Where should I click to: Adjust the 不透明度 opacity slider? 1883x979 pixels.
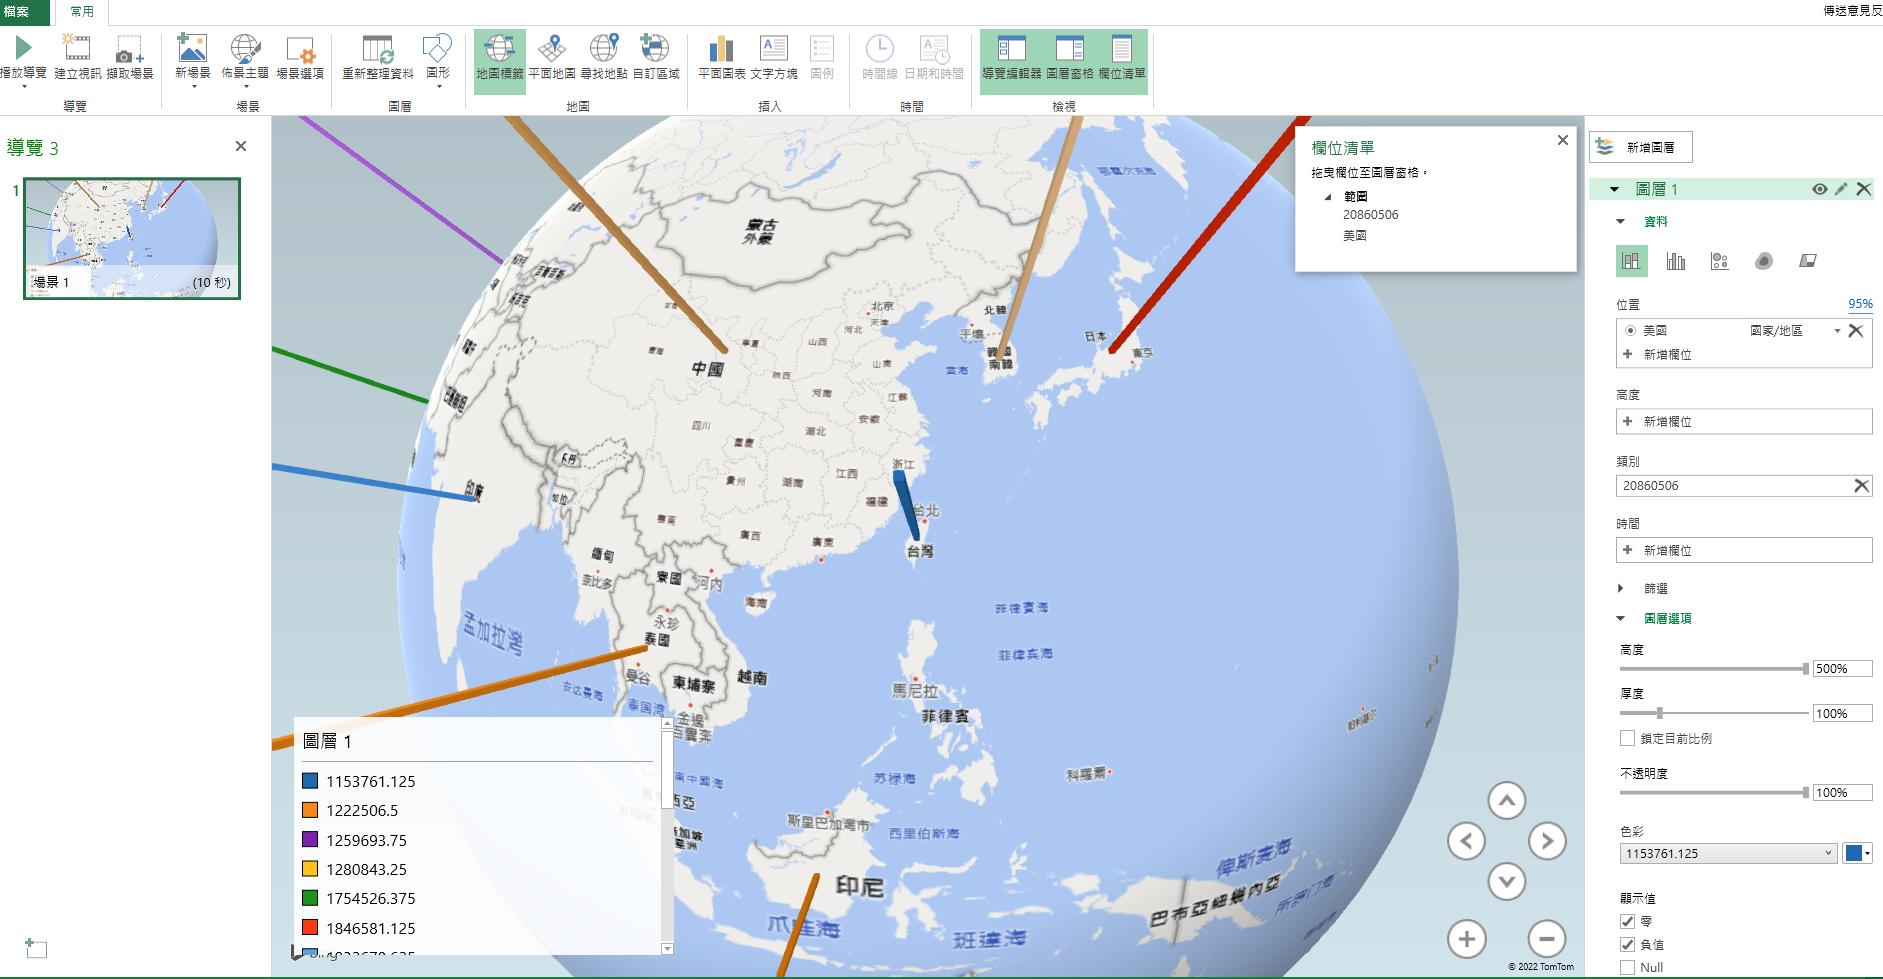[x=1805, y=793]
